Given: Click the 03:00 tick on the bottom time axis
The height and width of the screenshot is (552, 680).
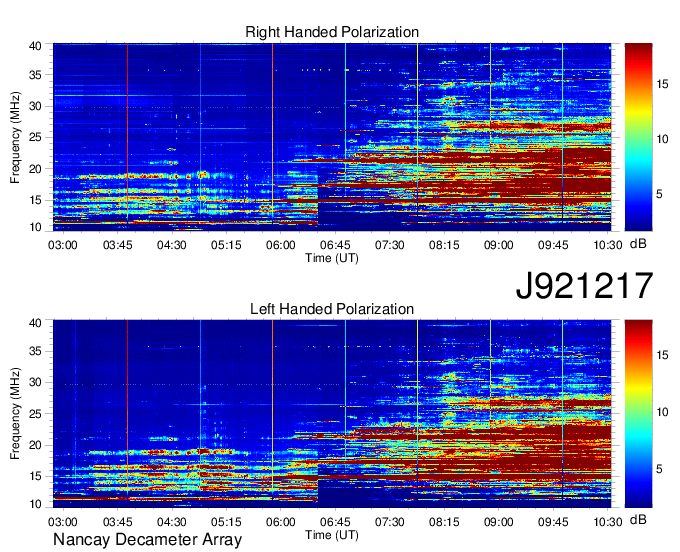Looking at the screenshot, I should 62,522.
